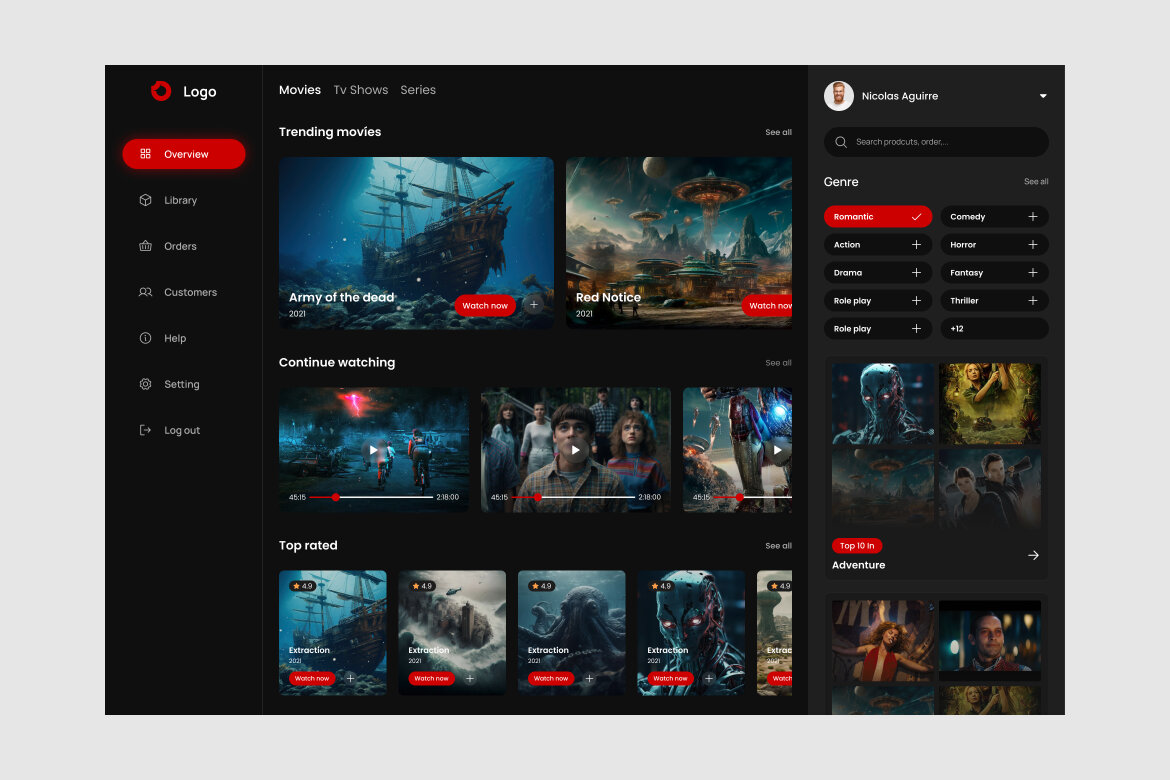Open the Orders sidebar item
This screenshot has width=1170, height=780.
168,246
